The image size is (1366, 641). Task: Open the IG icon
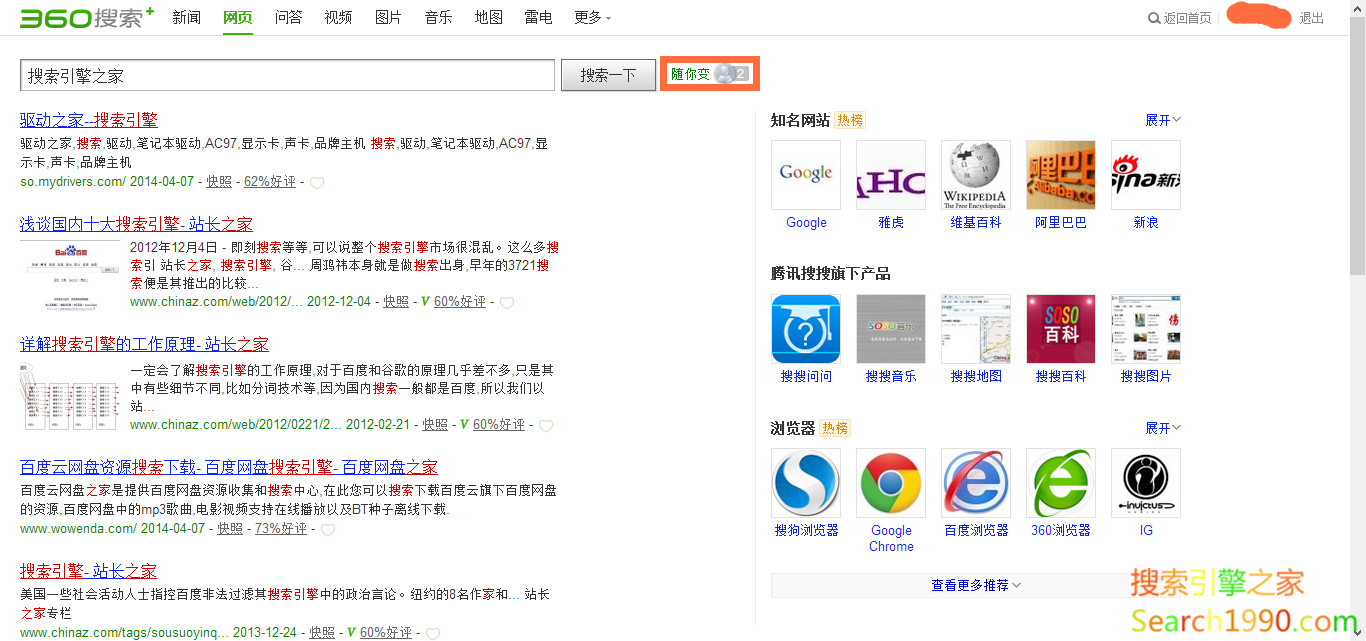[x=1146, y=483]
